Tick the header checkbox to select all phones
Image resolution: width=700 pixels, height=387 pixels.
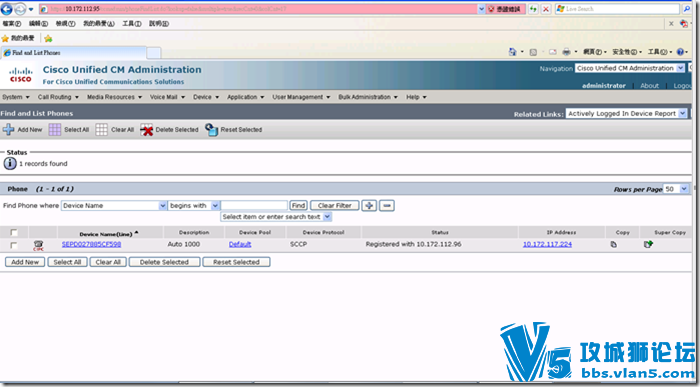coord(14,232)
